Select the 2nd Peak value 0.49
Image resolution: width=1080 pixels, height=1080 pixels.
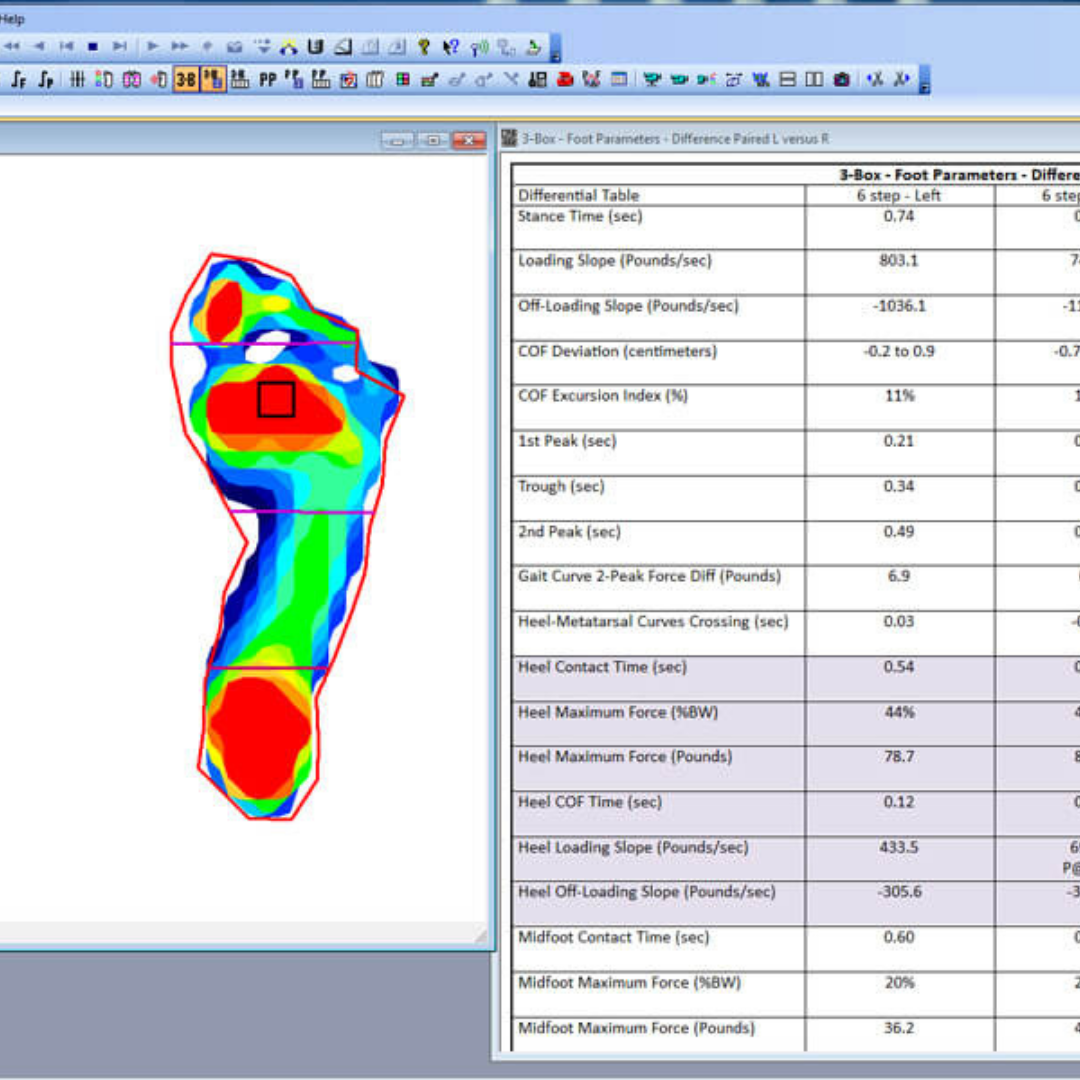pyautogui.click(x=899, y=532)
